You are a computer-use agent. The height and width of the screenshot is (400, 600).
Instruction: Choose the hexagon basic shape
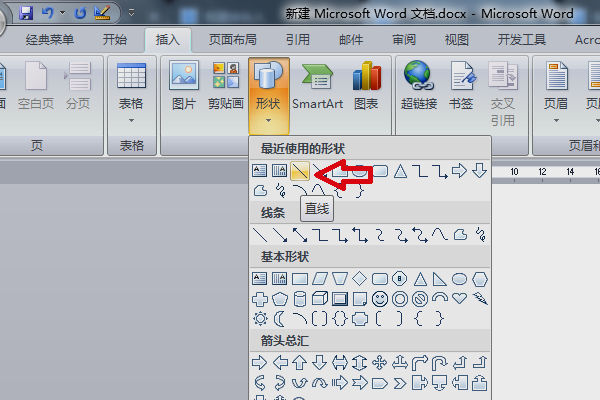480,279
